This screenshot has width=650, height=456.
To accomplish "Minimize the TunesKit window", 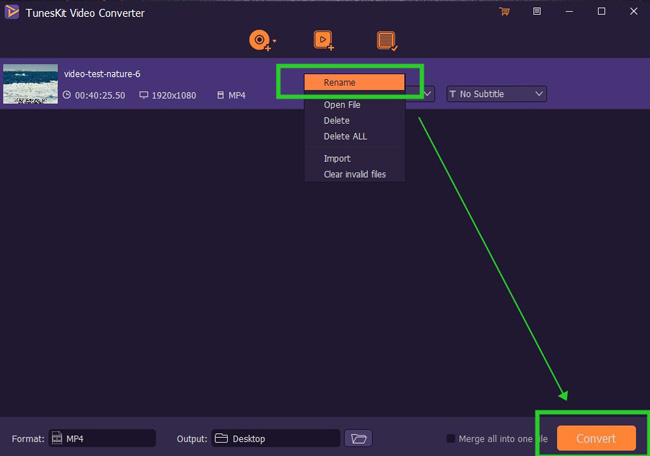I will pos(569,12).
